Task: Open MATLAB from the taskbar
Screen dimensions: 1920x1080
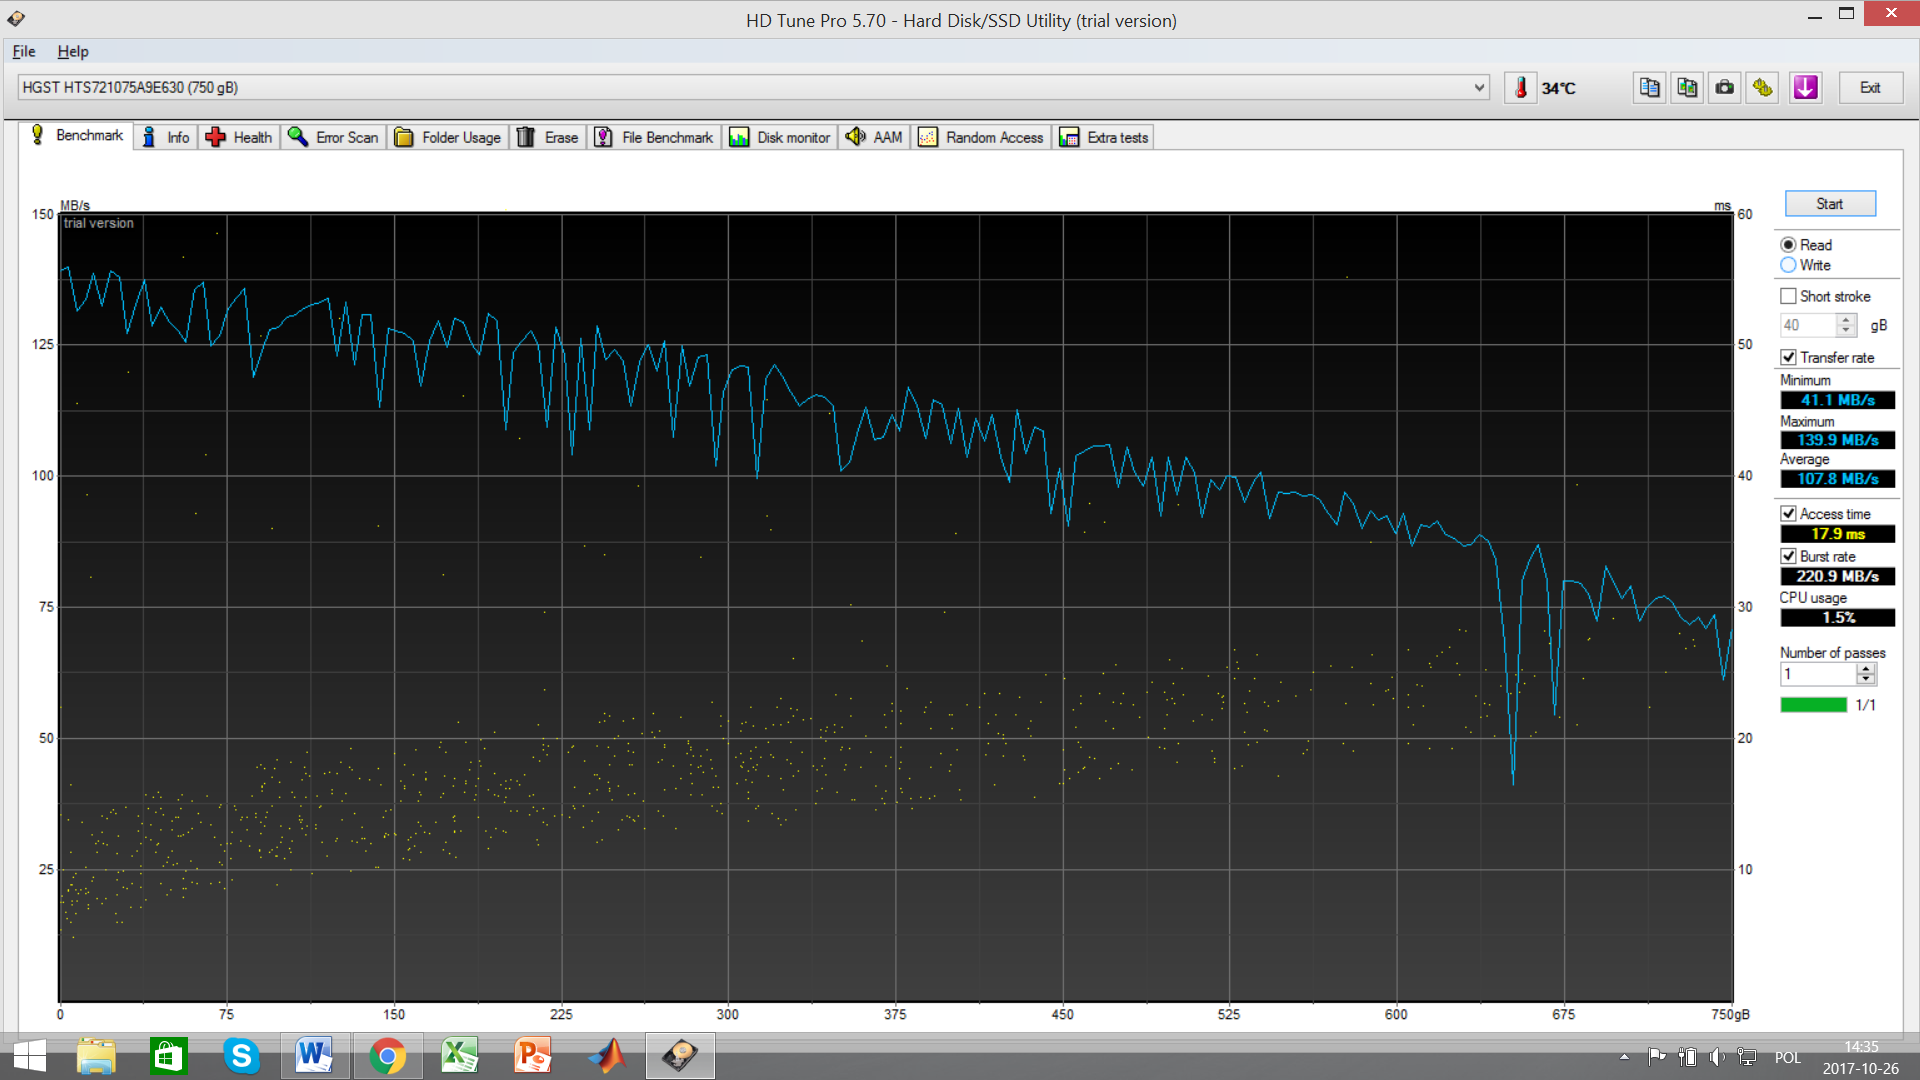Action: pyautogui.click(x=606, y=1056)
